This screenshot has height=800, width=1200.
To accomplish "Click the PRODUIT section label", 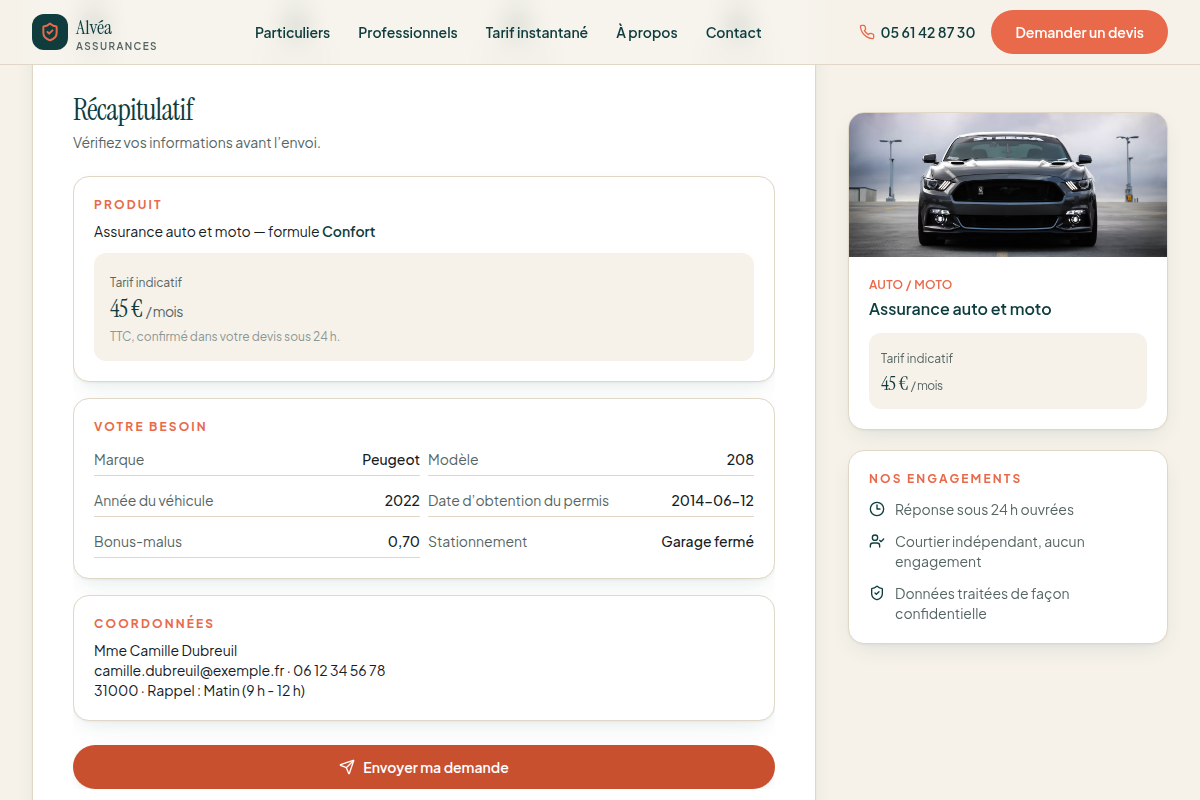I will tap(128, 205).
